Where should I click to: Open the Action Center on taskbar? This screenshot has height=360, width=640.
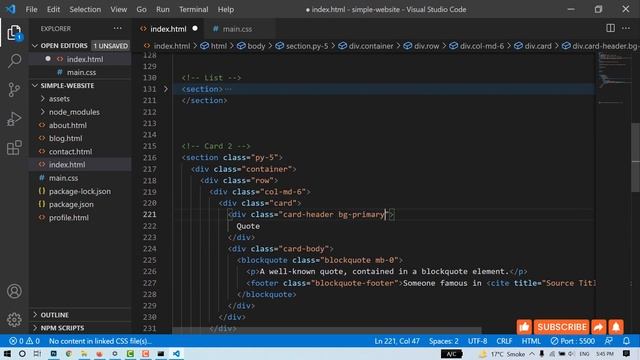pyautogui.click(x=627, y=353)
